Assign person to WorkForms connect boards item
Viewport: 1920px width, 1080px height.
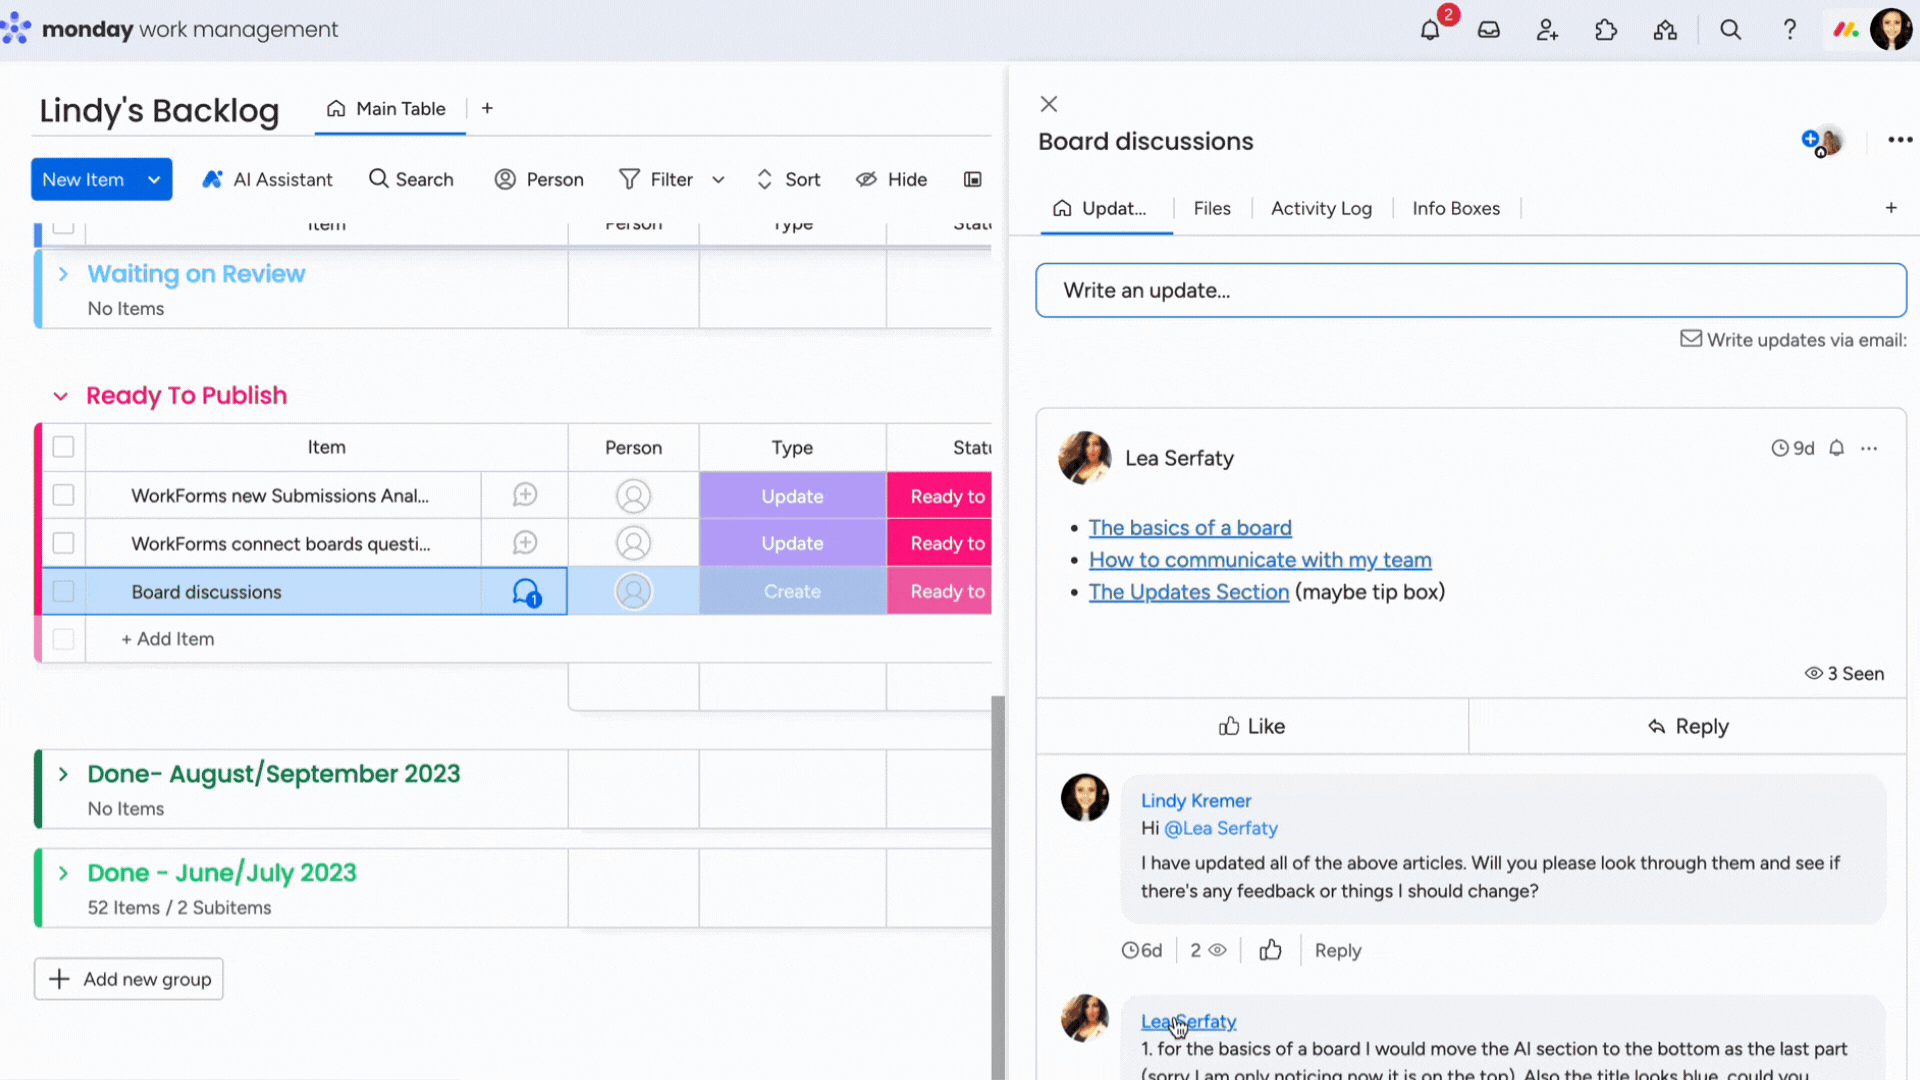pos(633,543)
